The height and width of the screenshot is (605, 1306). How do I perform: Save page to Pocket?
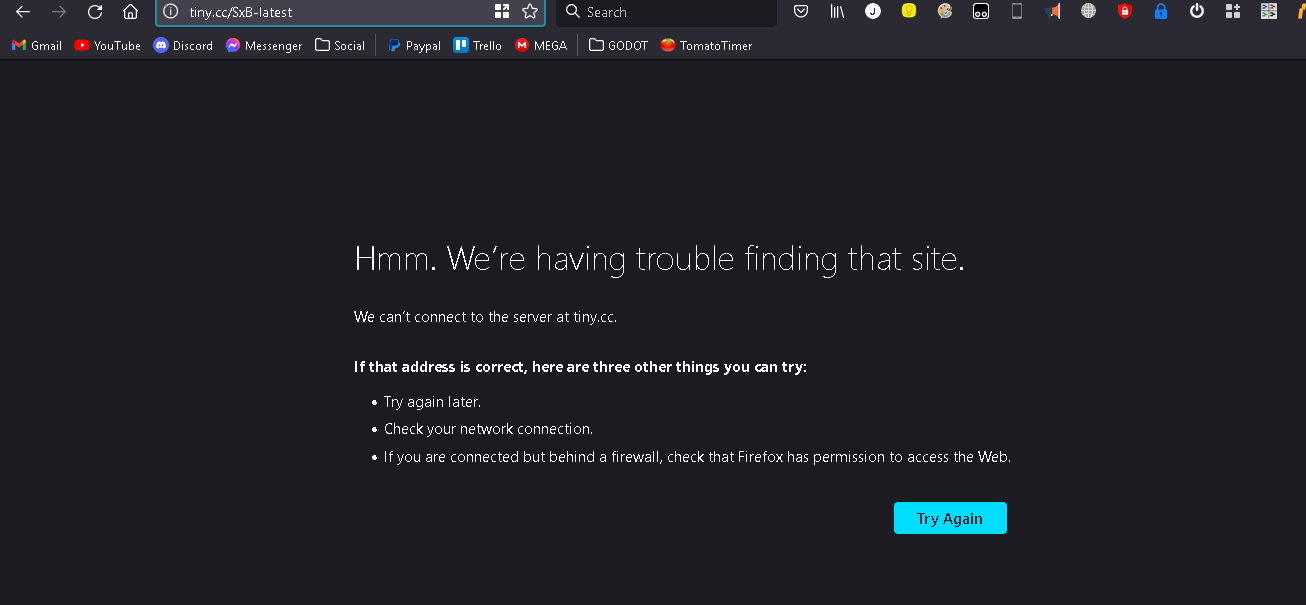tap(801, 12)
